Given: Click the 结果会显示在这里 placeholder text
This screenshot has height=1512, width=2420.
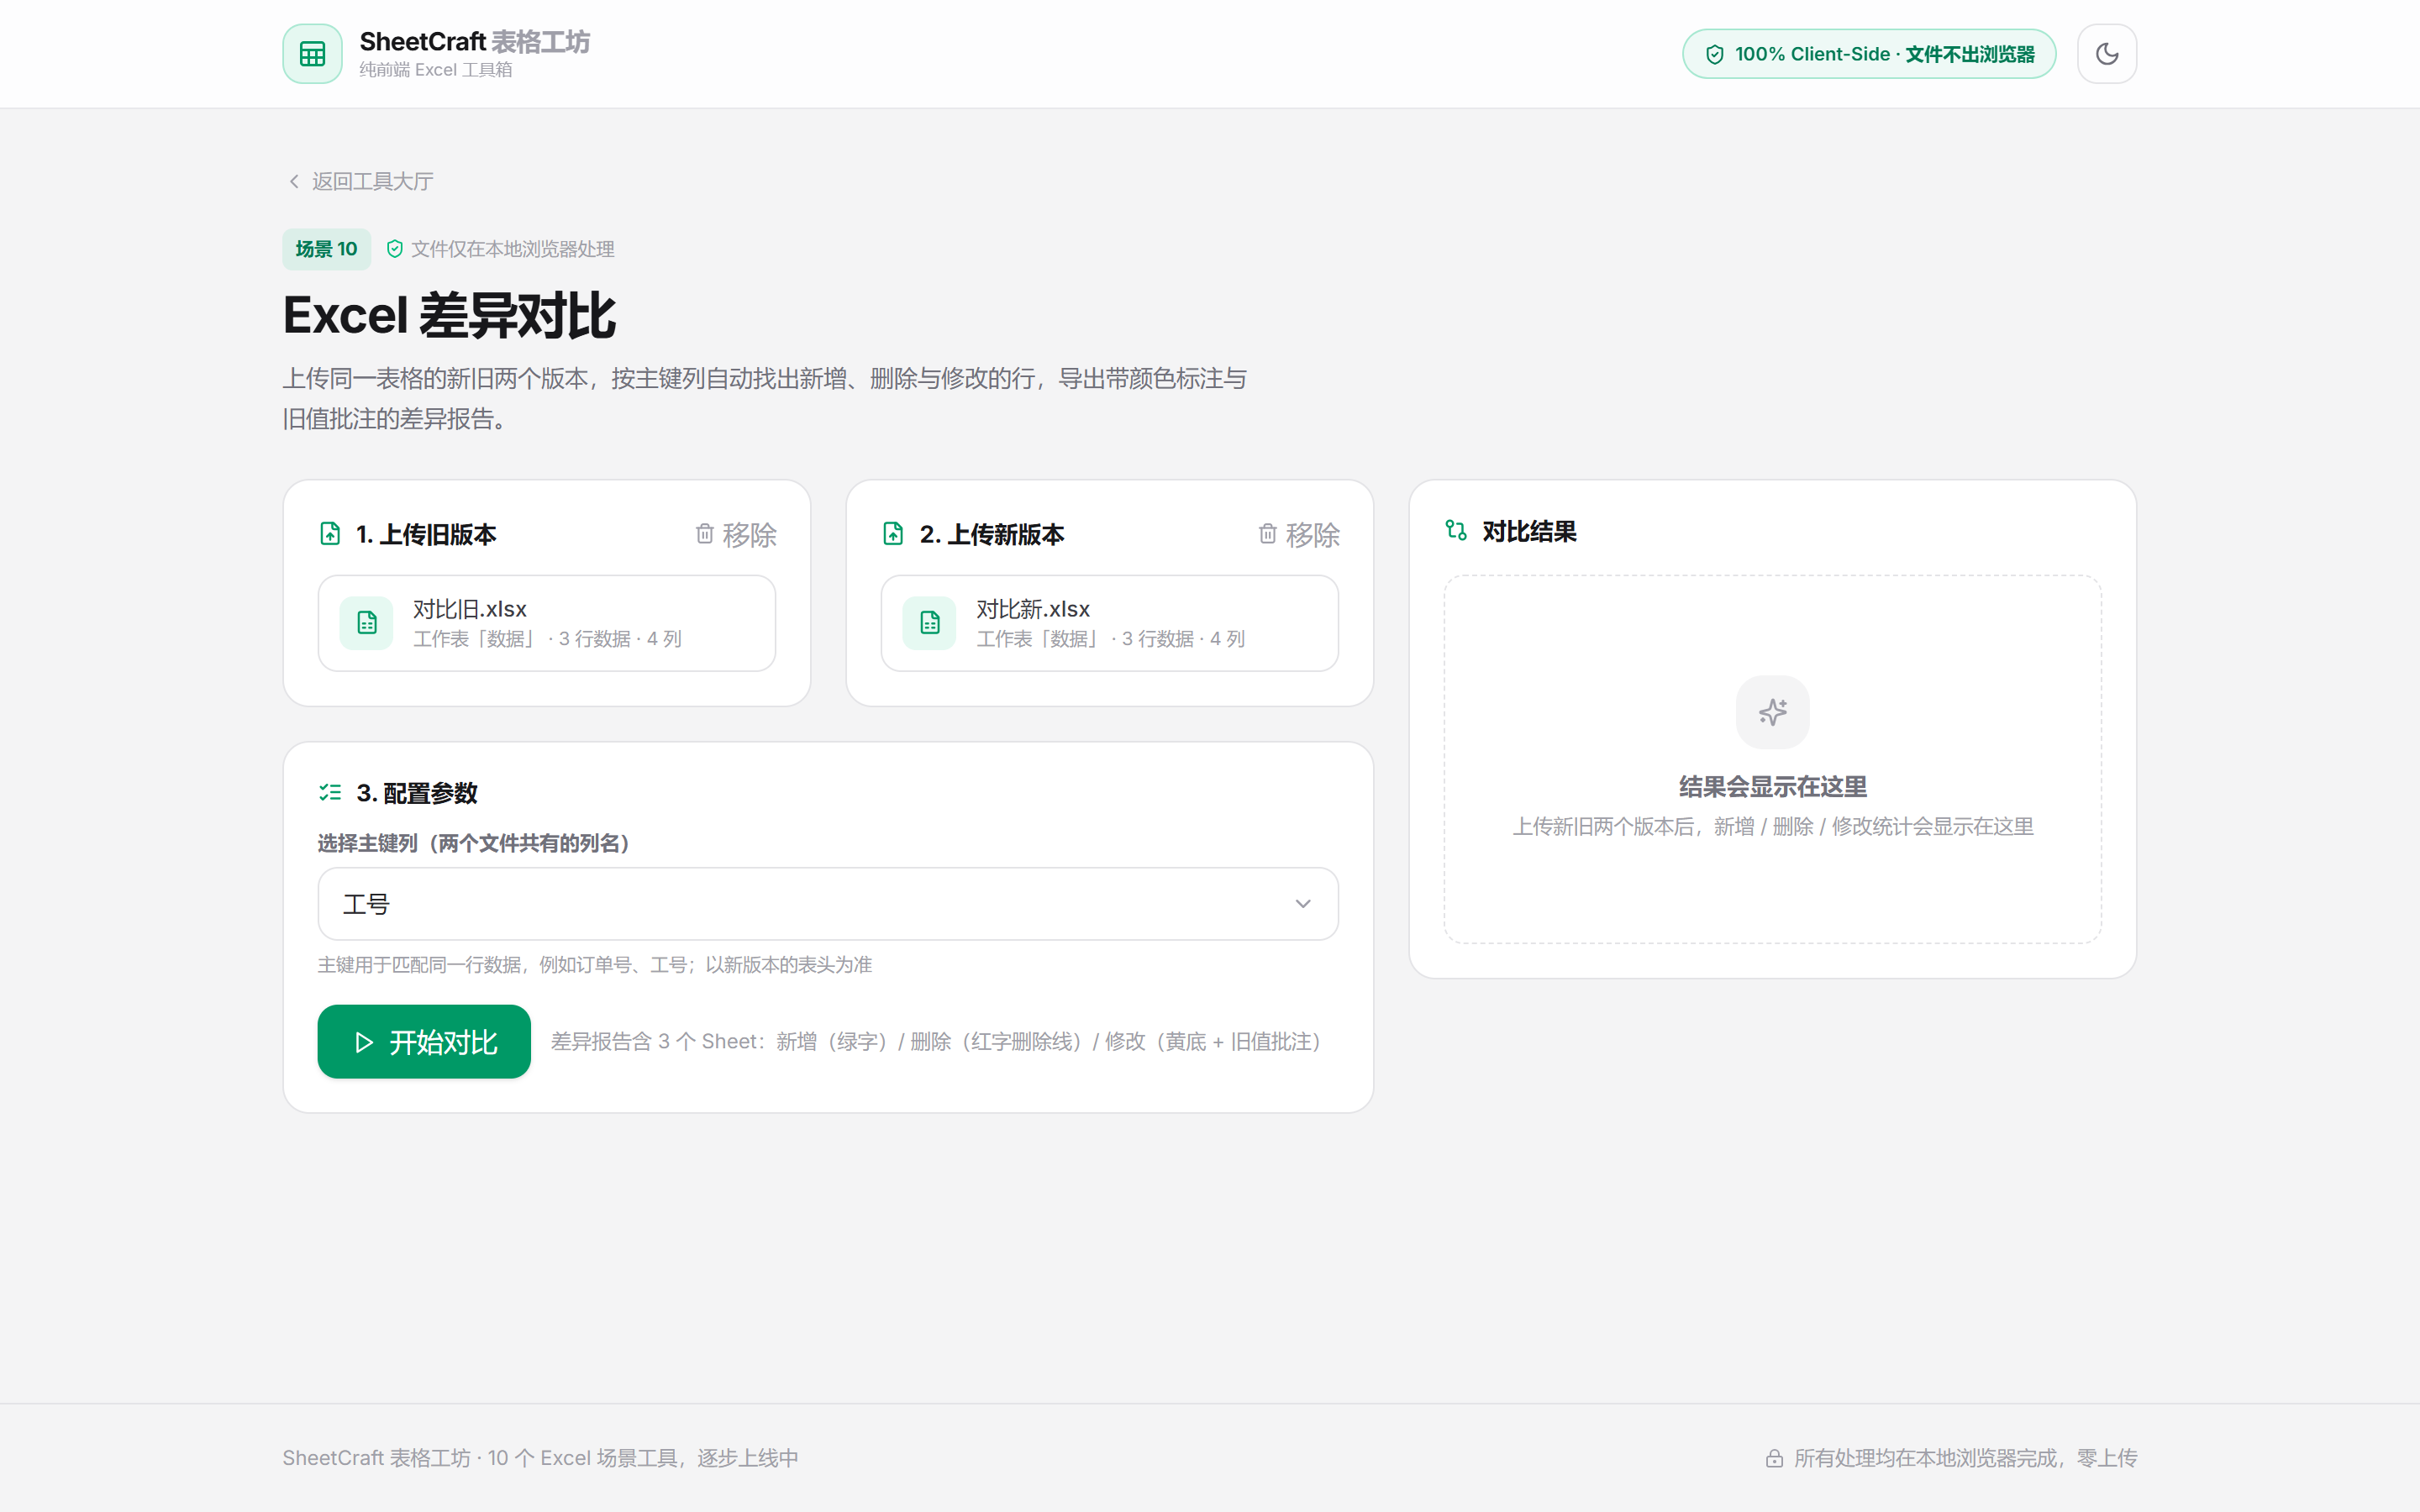Looking at the screenshot, I should [x=1772, y=787].
